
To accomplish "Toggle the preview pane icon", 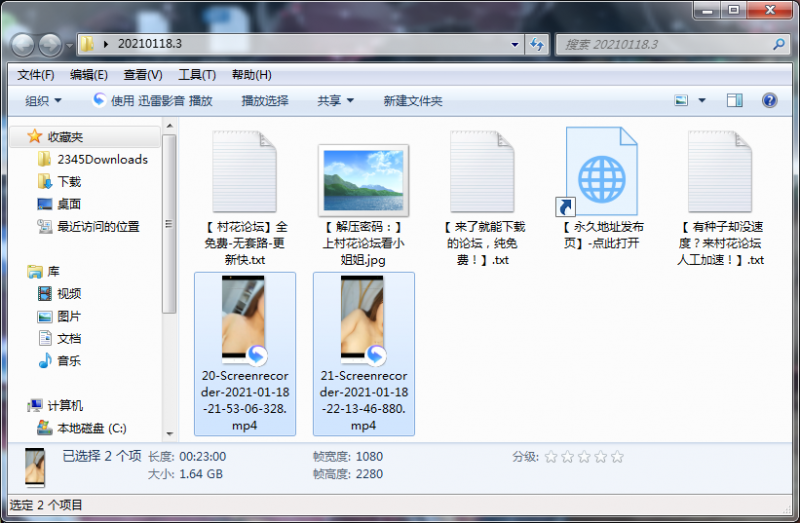I will click(734, 100).
